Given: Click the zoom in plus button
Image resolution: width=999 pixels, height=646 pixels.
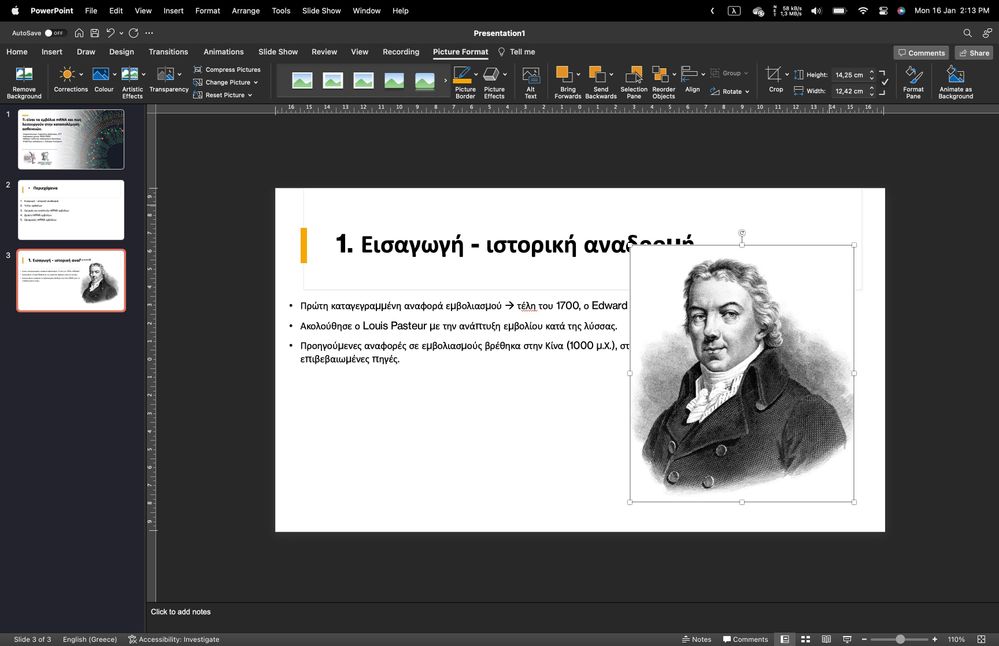Looking at the screenshot, I should point(935,639).
